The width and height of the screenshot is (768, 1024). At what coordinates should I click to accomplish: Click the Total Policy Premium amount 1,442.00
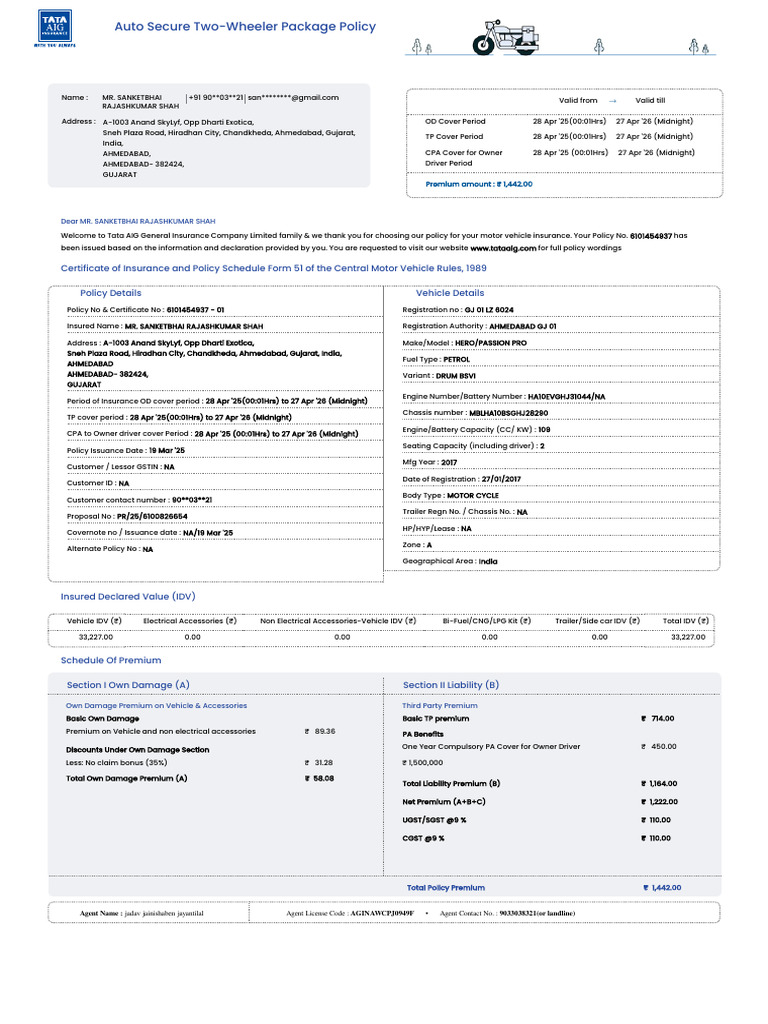[666, 888]
